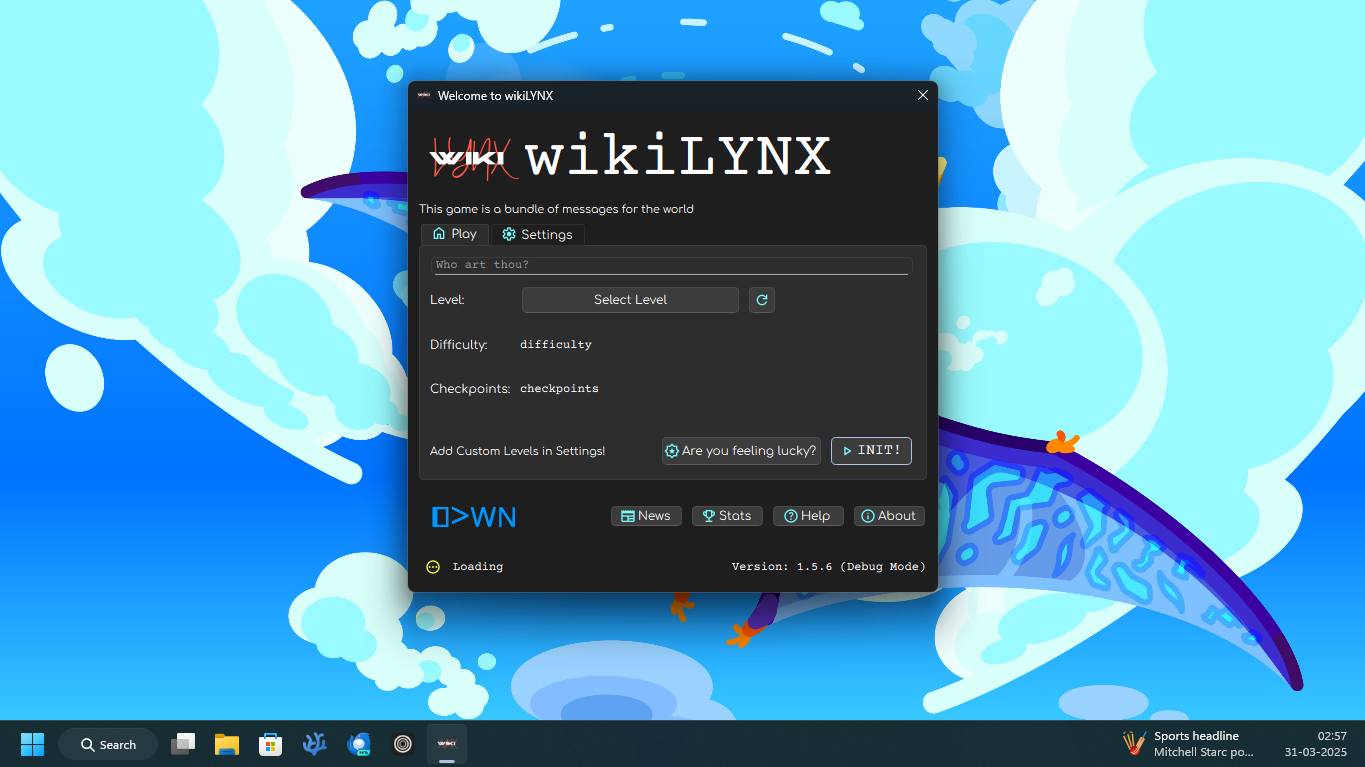Viewport: 1365px width, 767px height.
Task: Click the yellow Loading status icon
Action: click(x=433, y=567)
